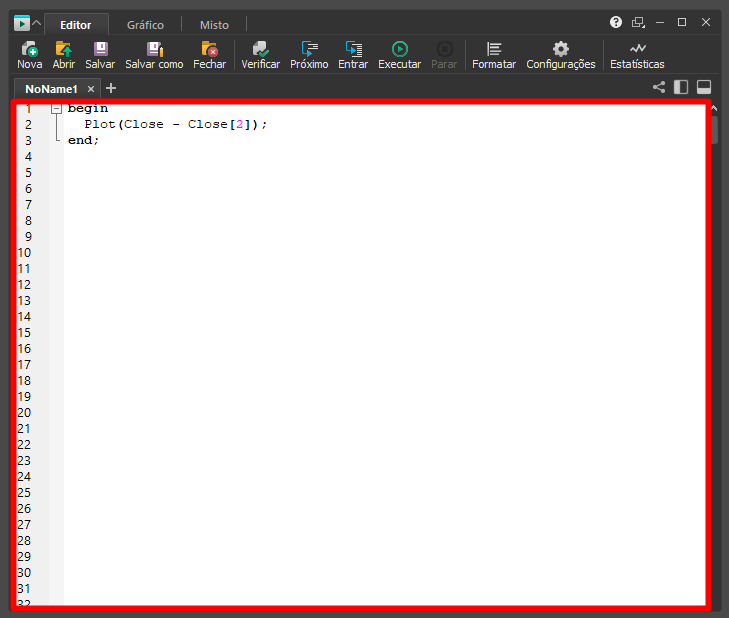Add a new tab with plus button
This screenshot has height=618, width=729.
pos(111,88)
